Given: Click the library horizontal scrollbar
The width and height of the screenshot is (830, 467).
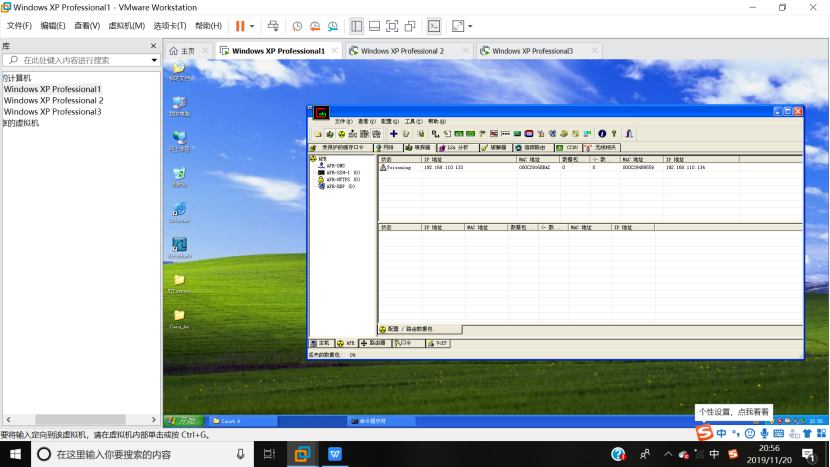Looking at the screenshot, I should point(80,419).
